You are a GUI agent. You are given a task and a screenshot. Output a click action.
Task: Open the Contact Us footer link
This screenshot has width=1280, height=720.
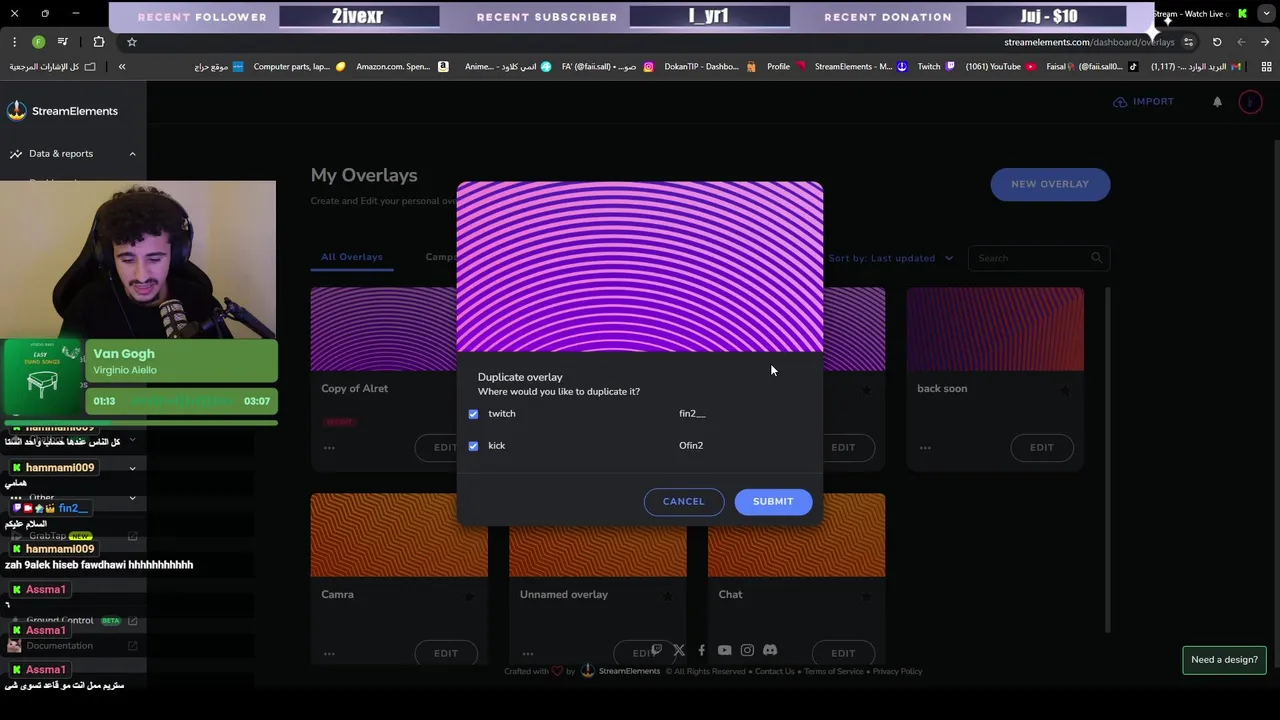click(775, 672)
